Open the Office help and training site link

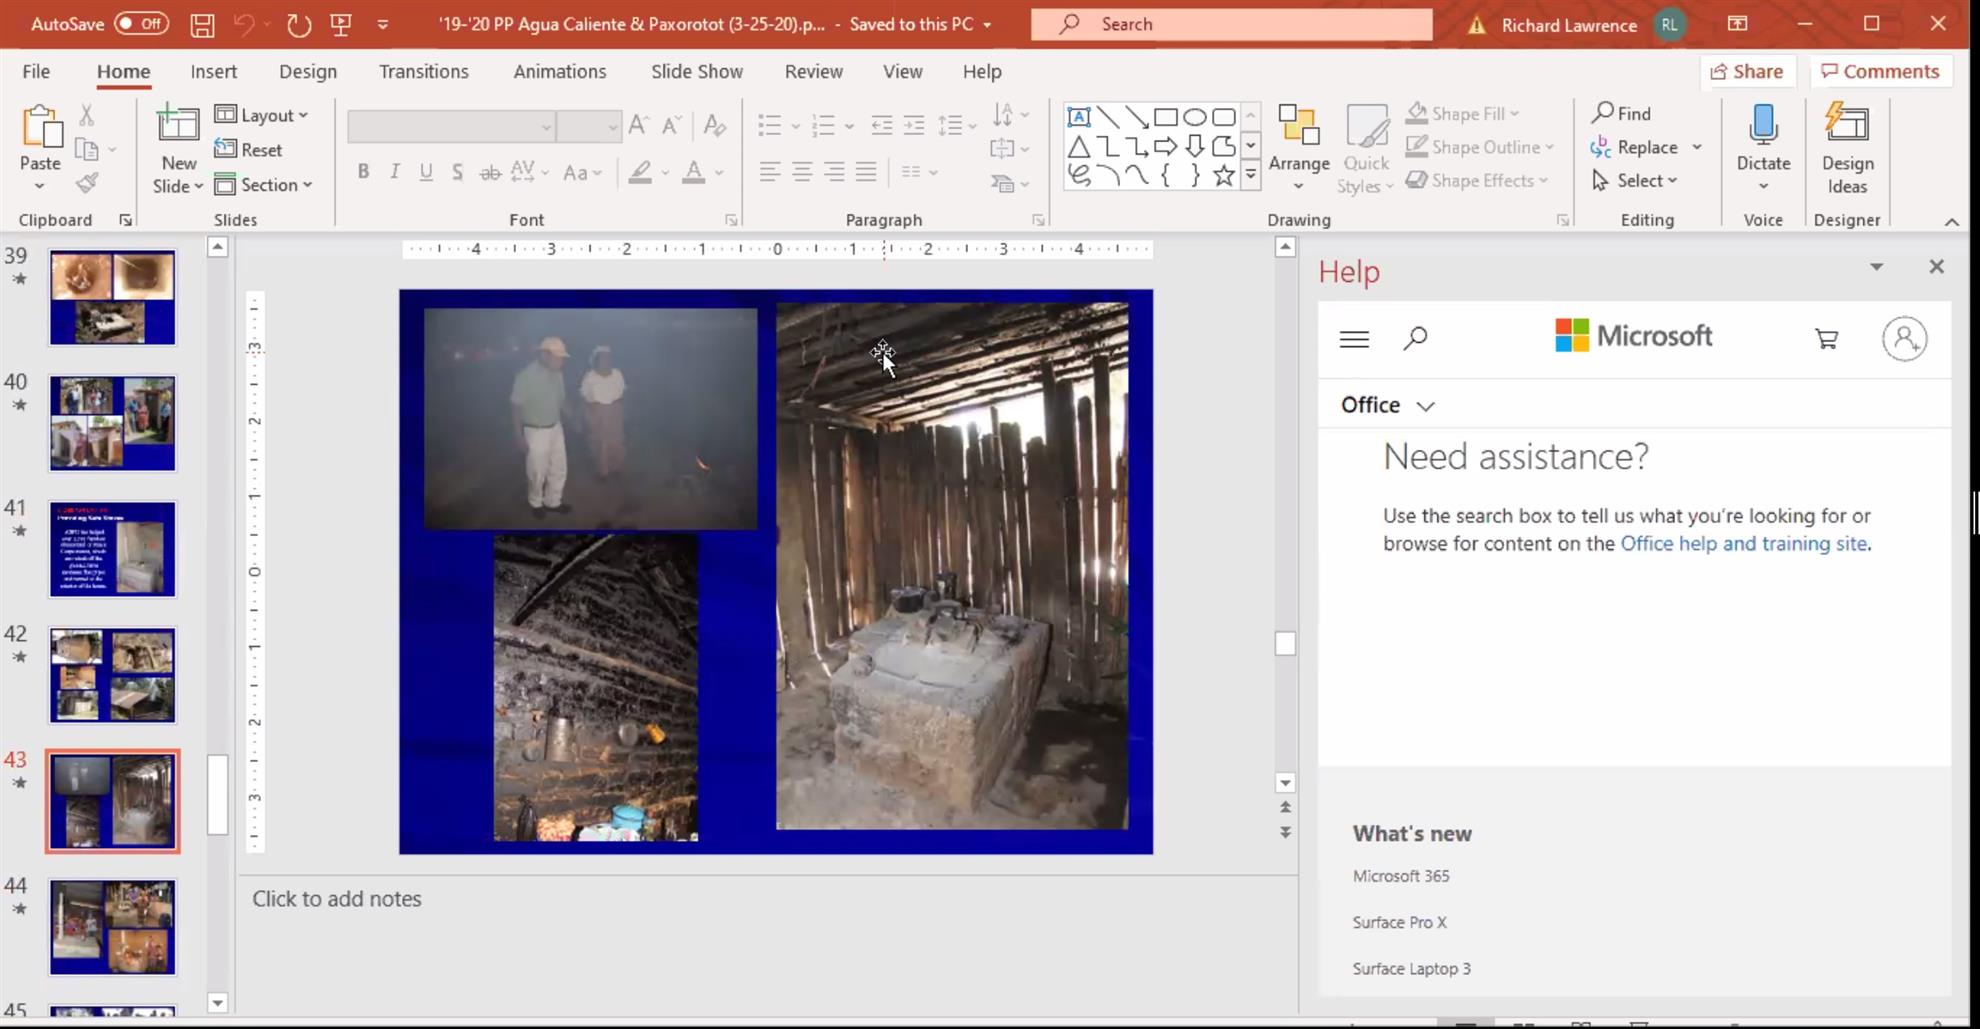[1743, 544]
